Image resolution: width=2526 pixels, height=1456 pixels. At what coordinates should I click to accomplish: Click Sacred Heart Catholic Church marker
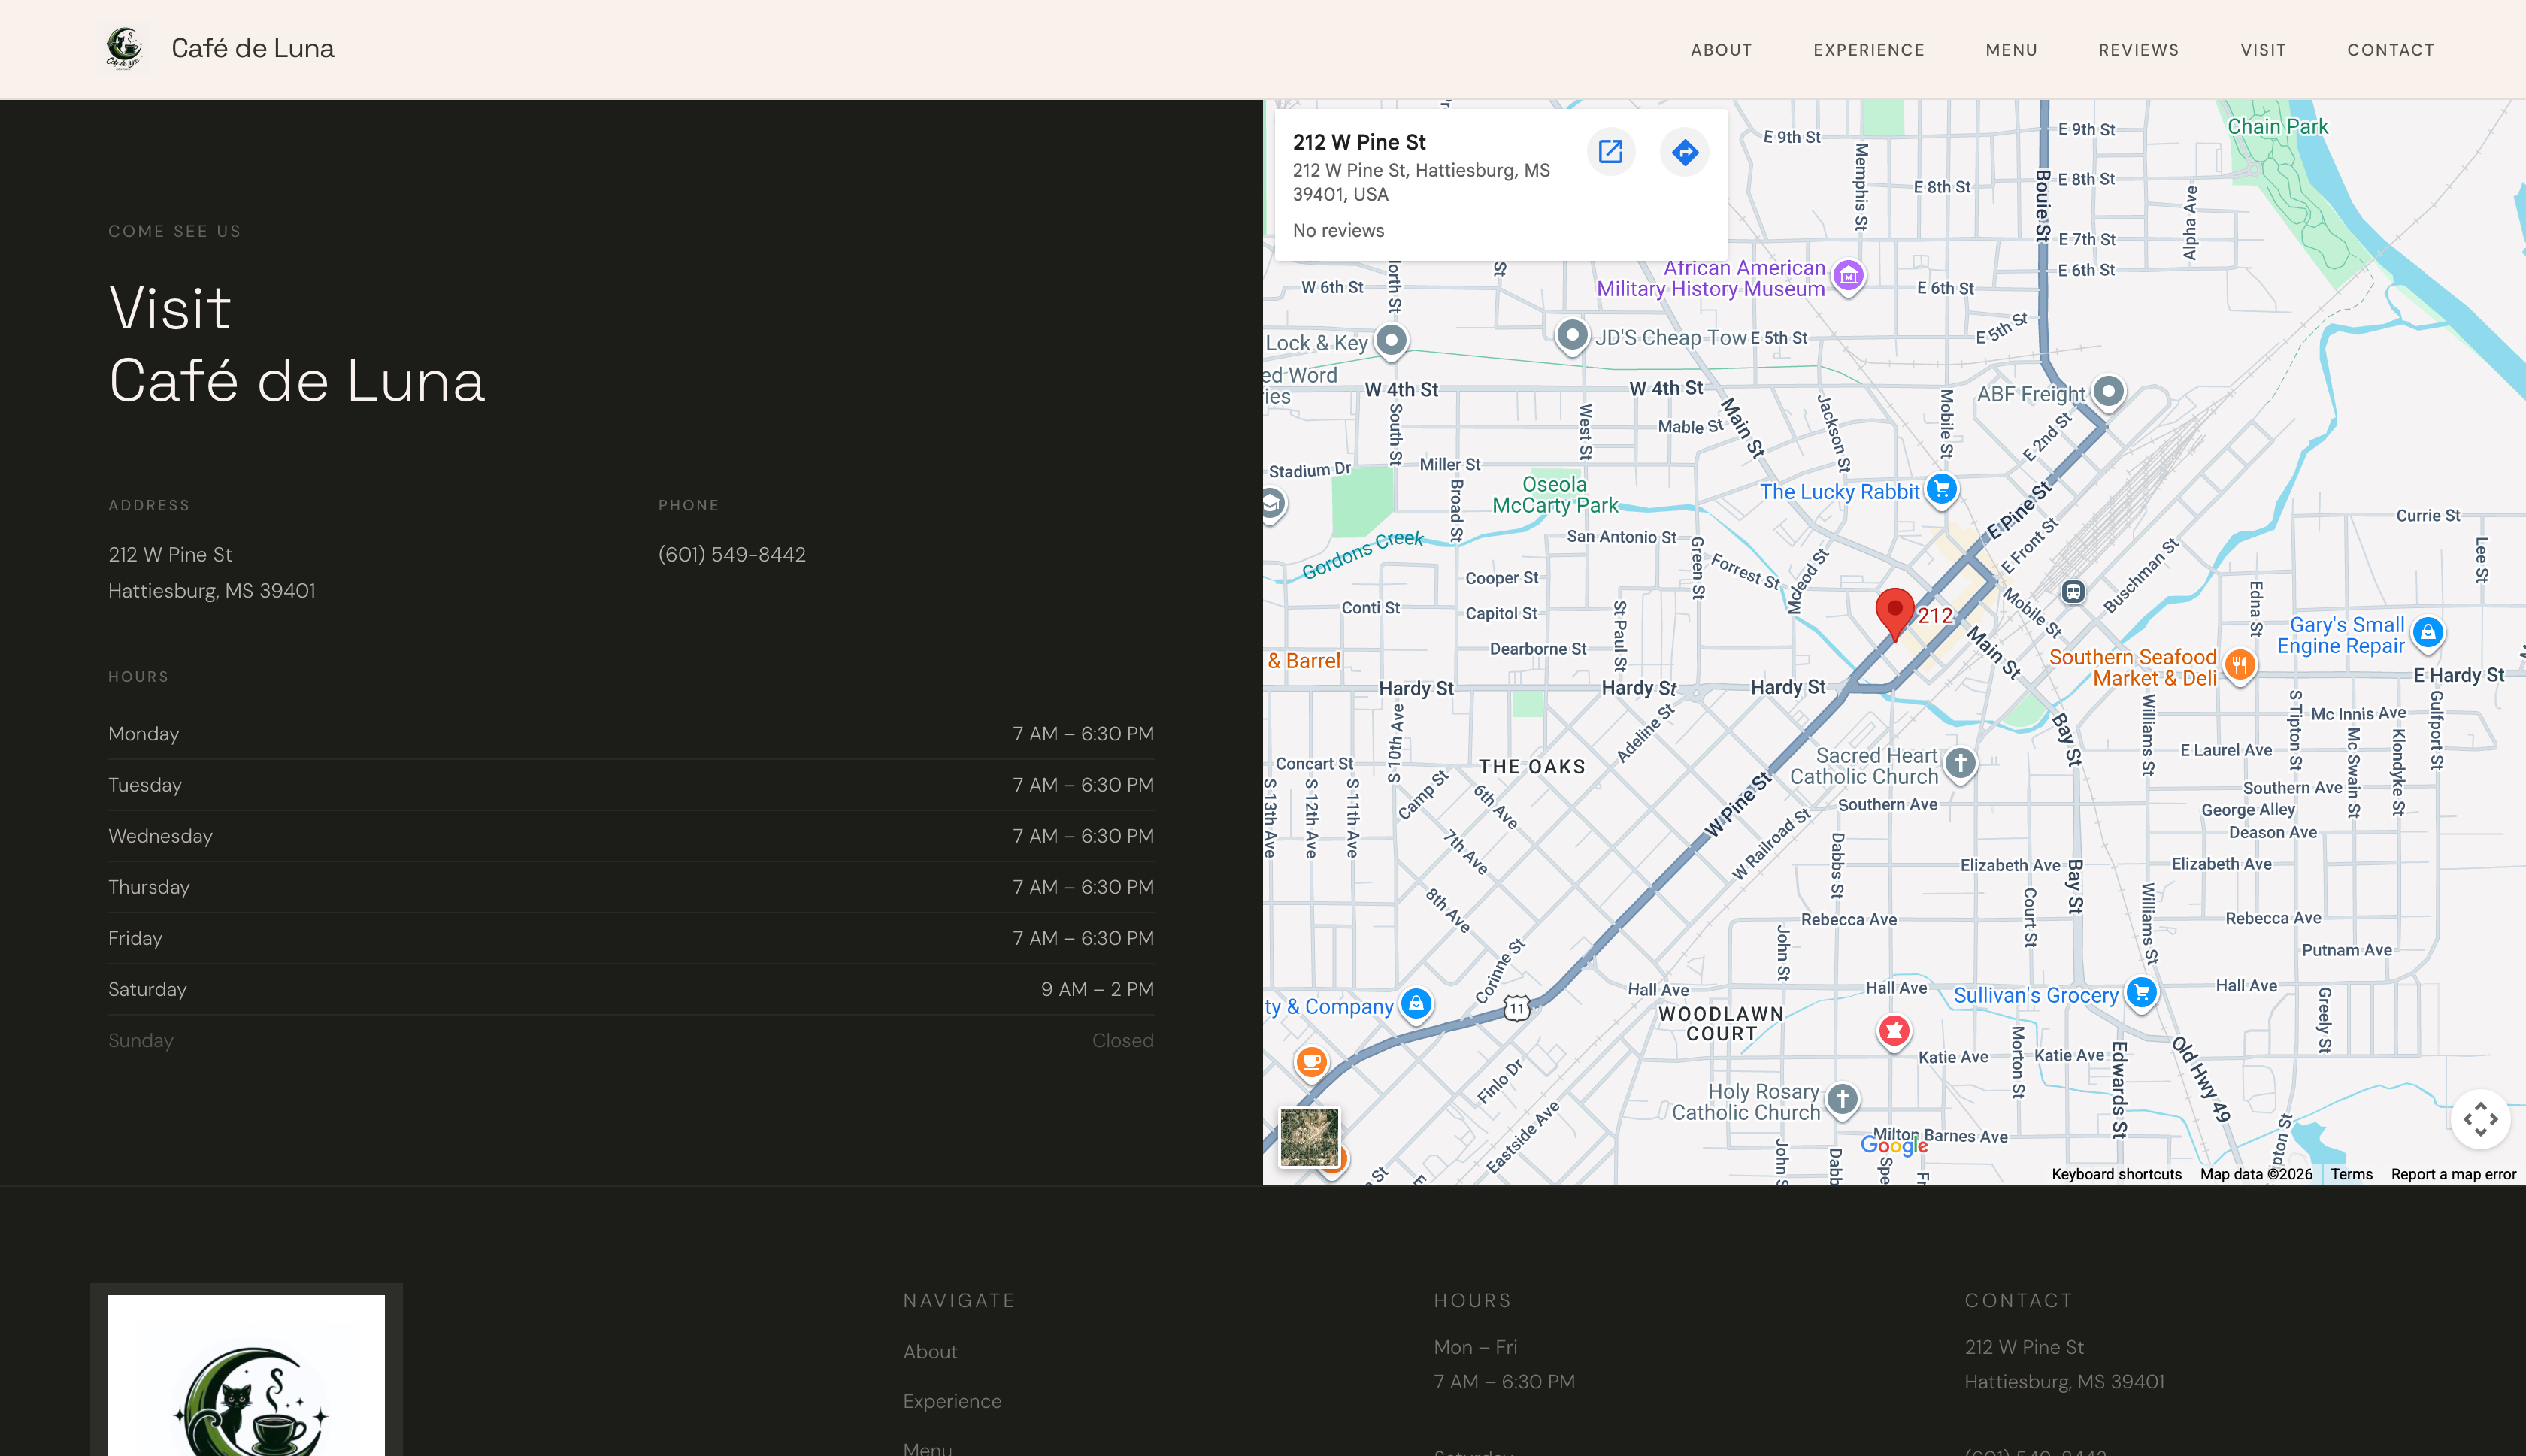tap(1960, 764)
